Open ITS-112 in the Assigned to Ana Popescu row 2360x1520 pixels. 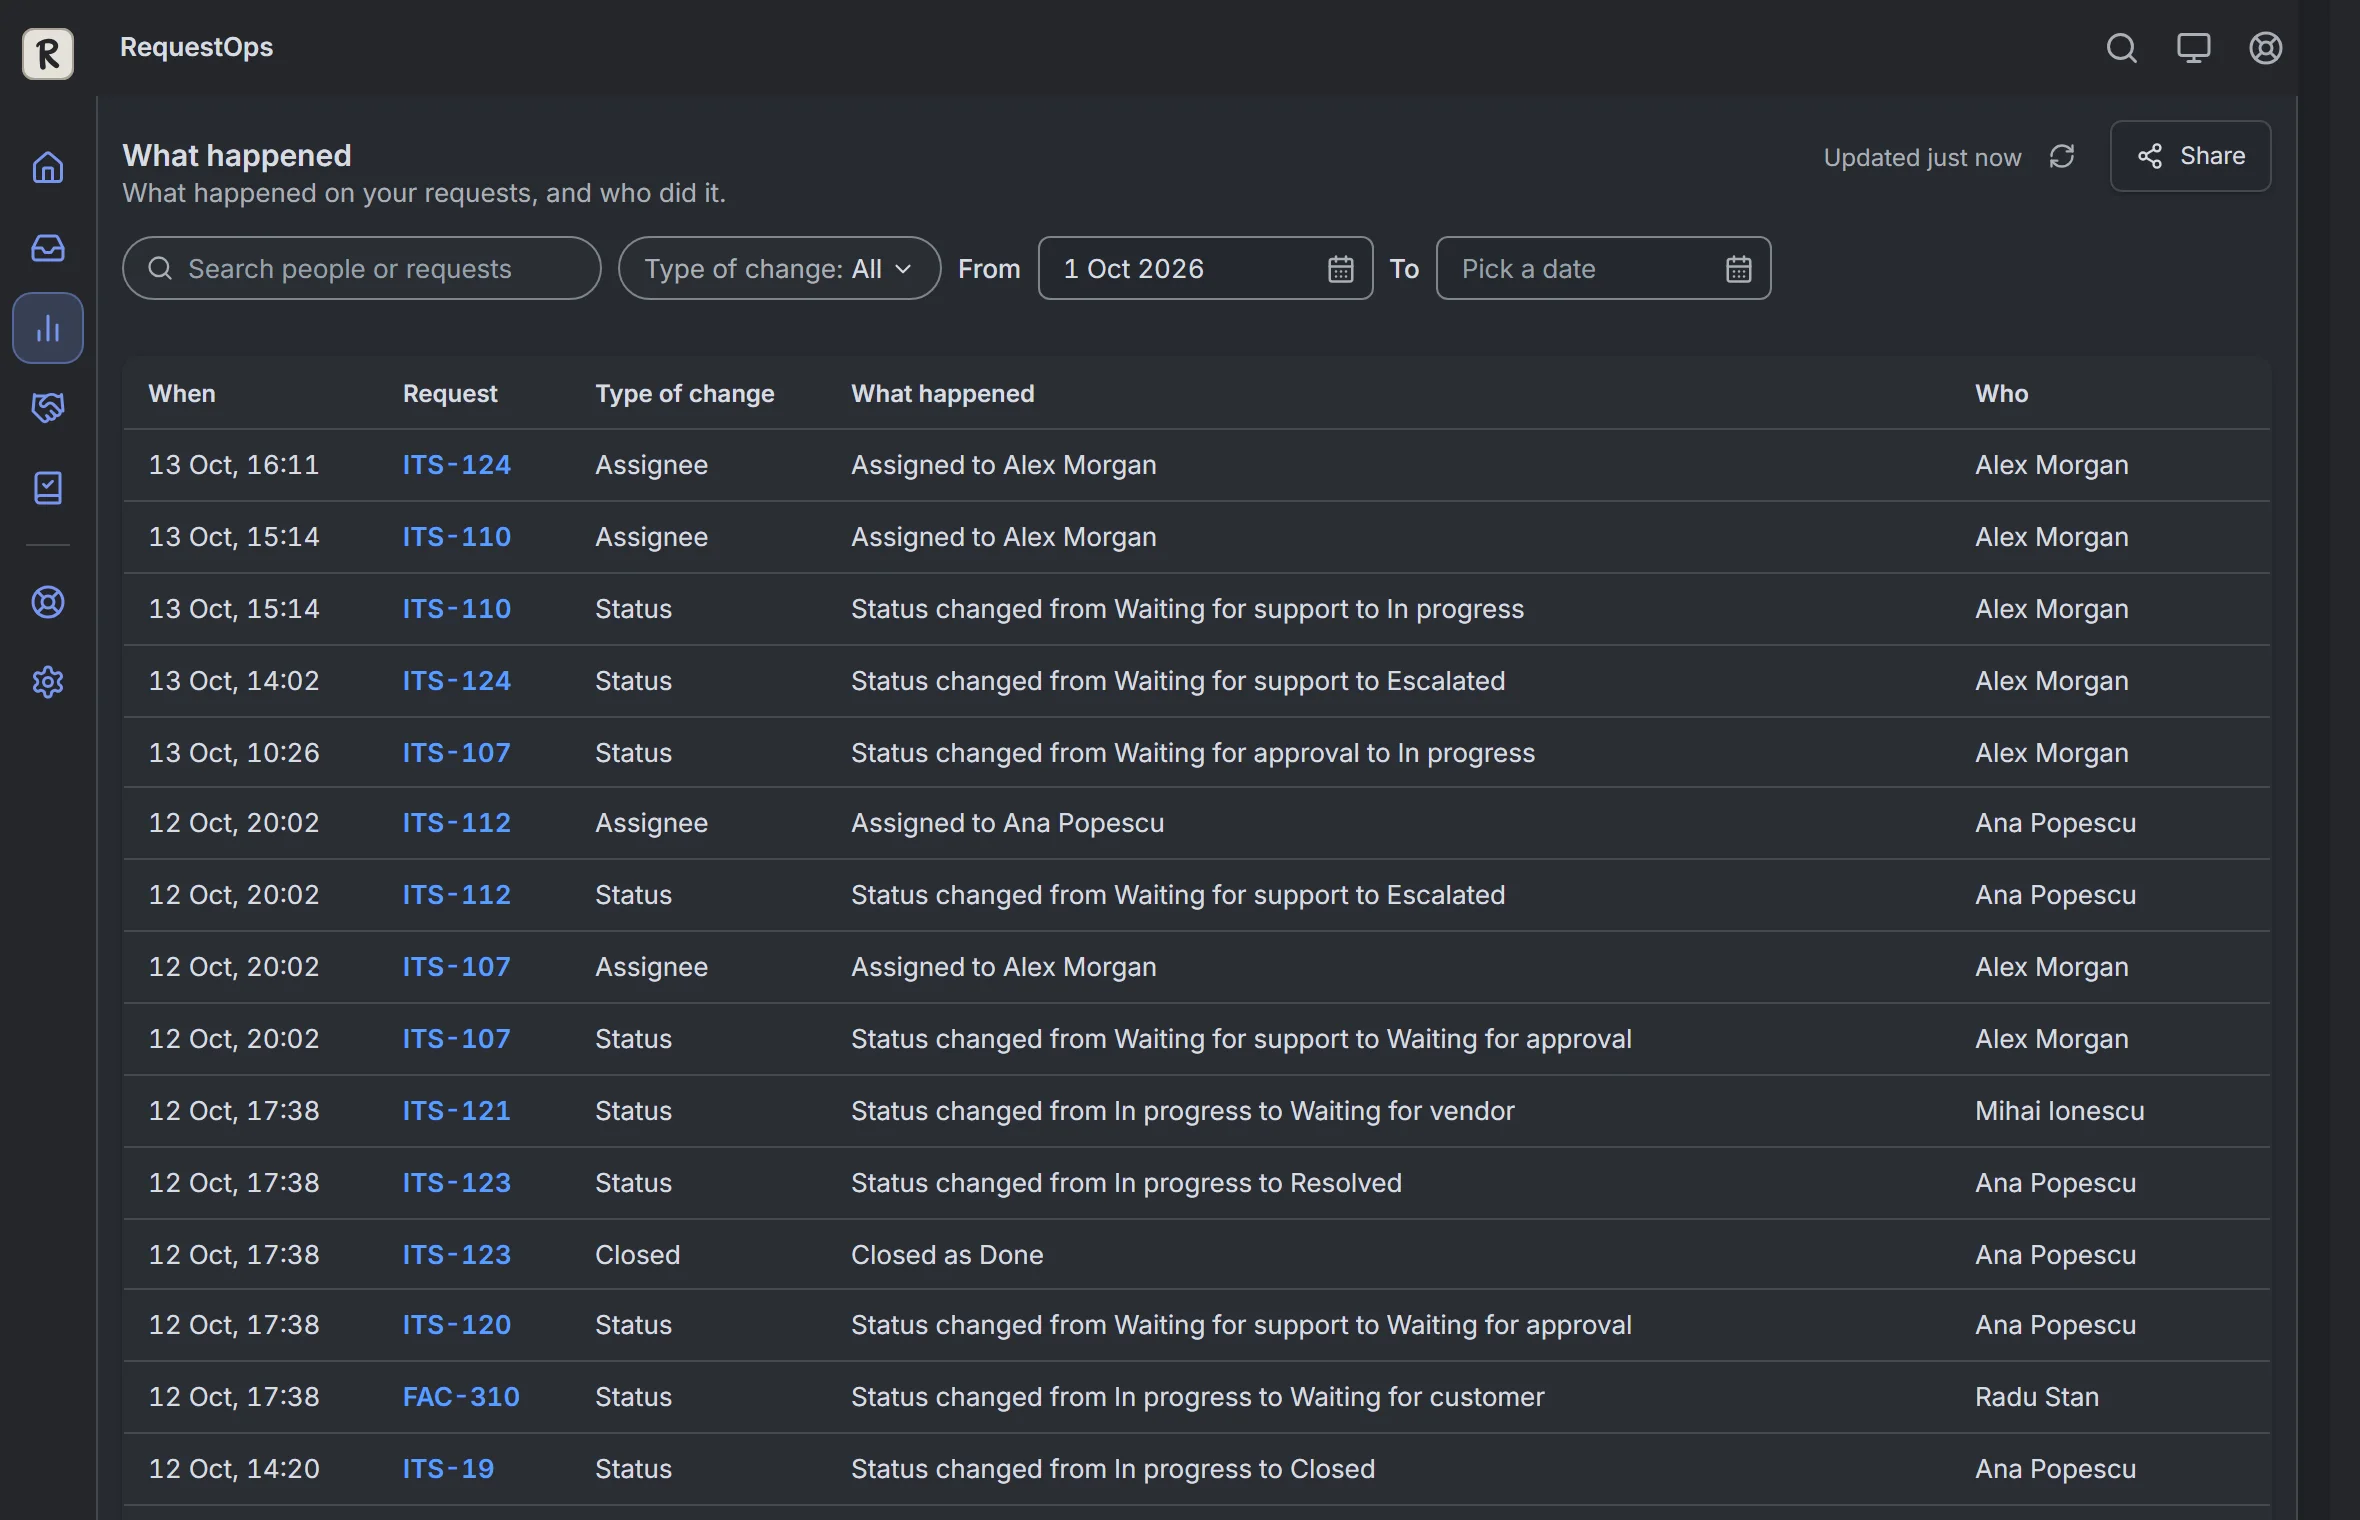point(456,823)
